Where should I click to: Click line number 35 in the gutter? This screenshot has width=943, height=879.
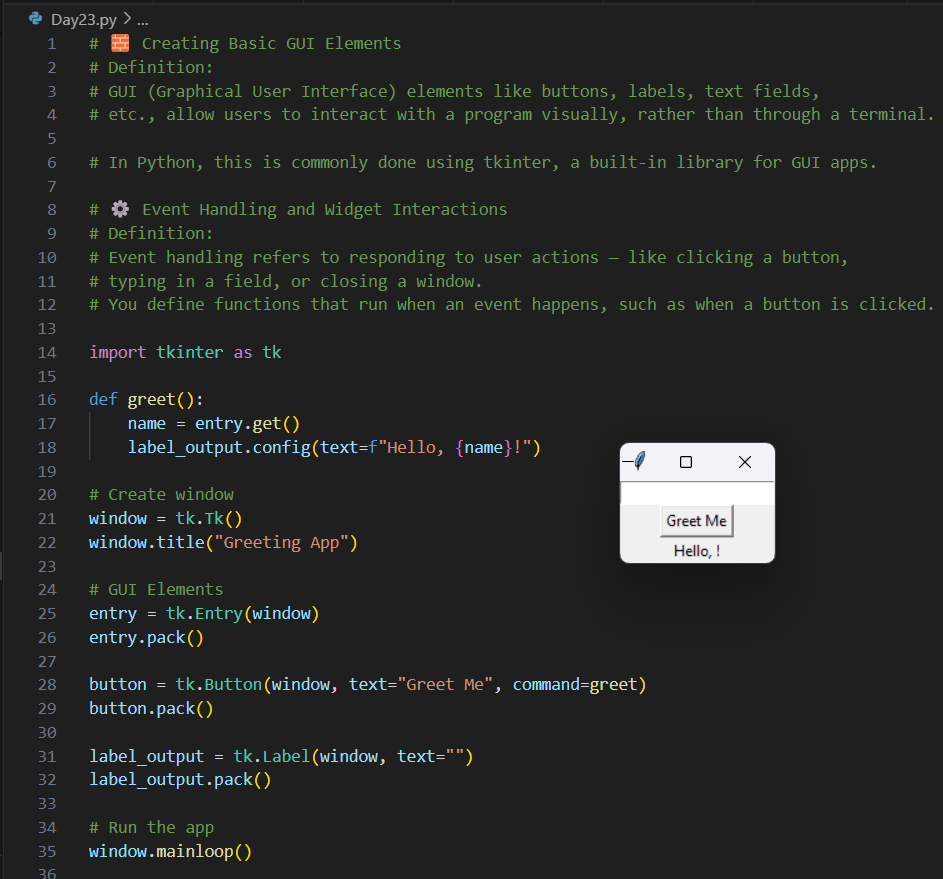(47, 851)
